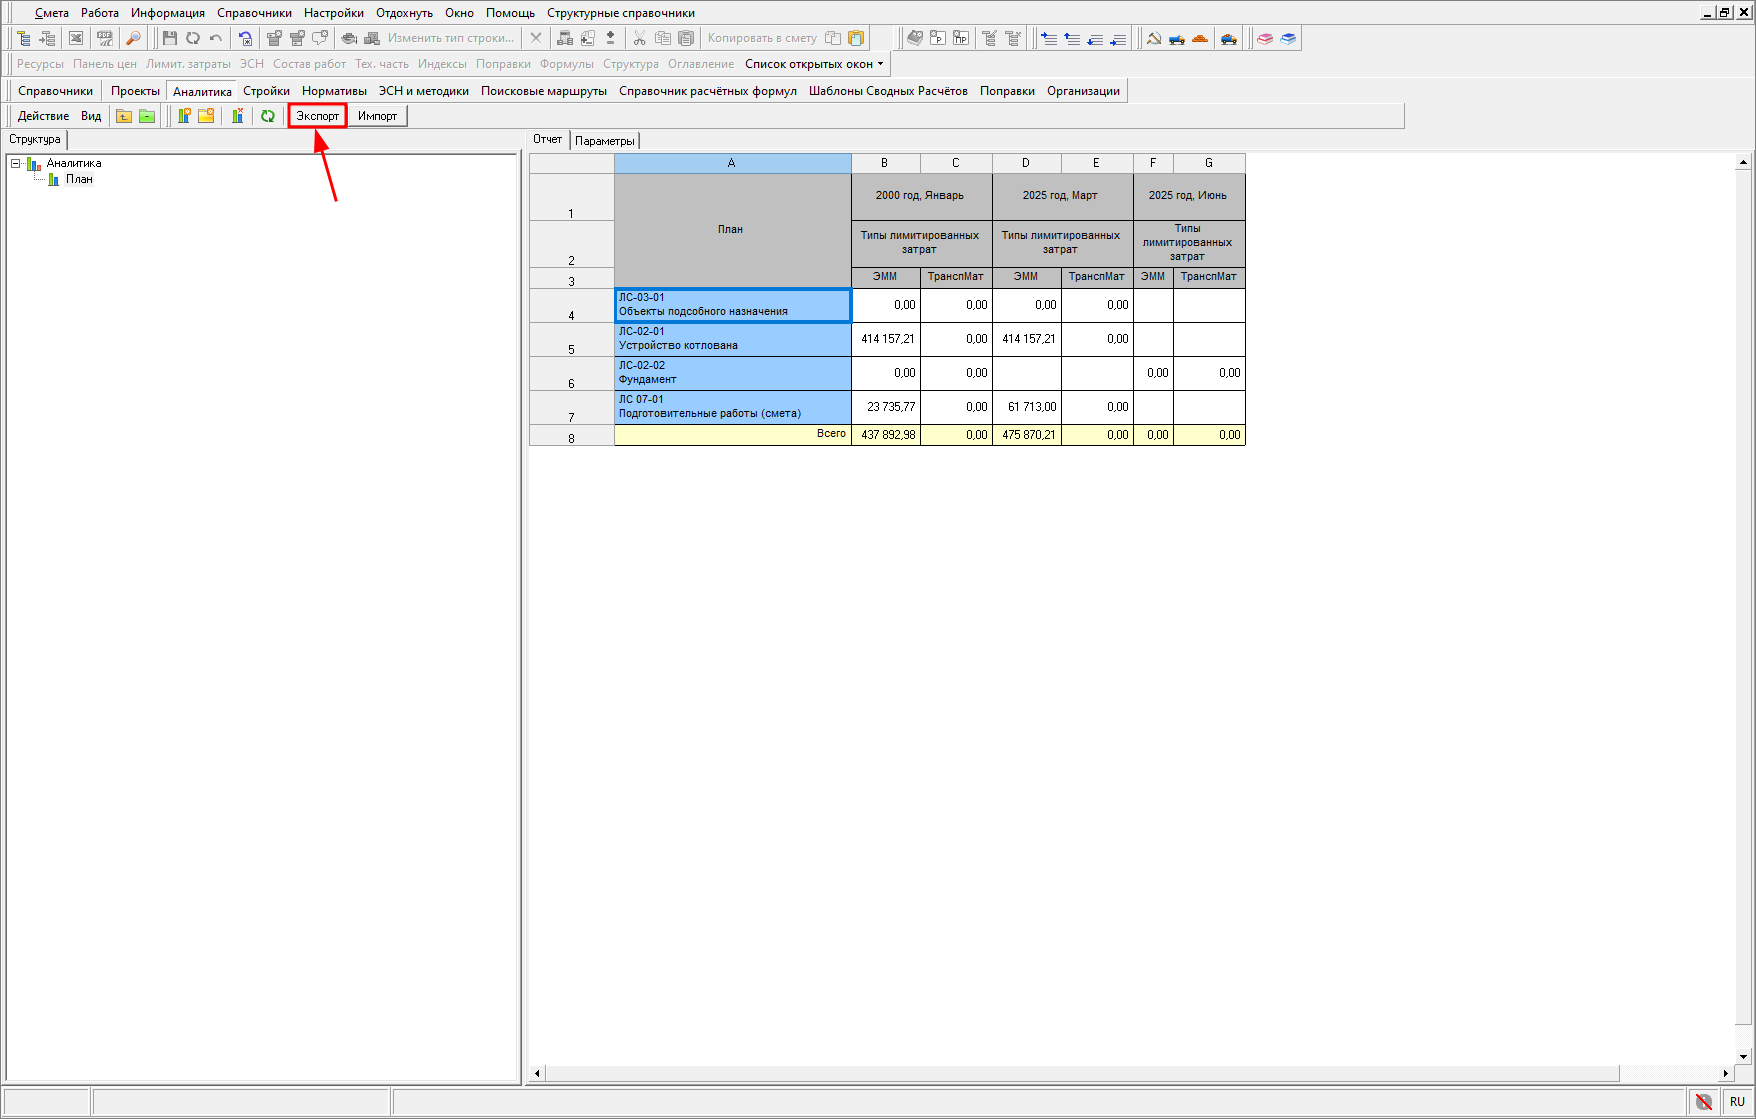Collapse the Аналитика tree node
Image resolution: width=1756 pixels, height=1119 pixels.
pos(16,163)
